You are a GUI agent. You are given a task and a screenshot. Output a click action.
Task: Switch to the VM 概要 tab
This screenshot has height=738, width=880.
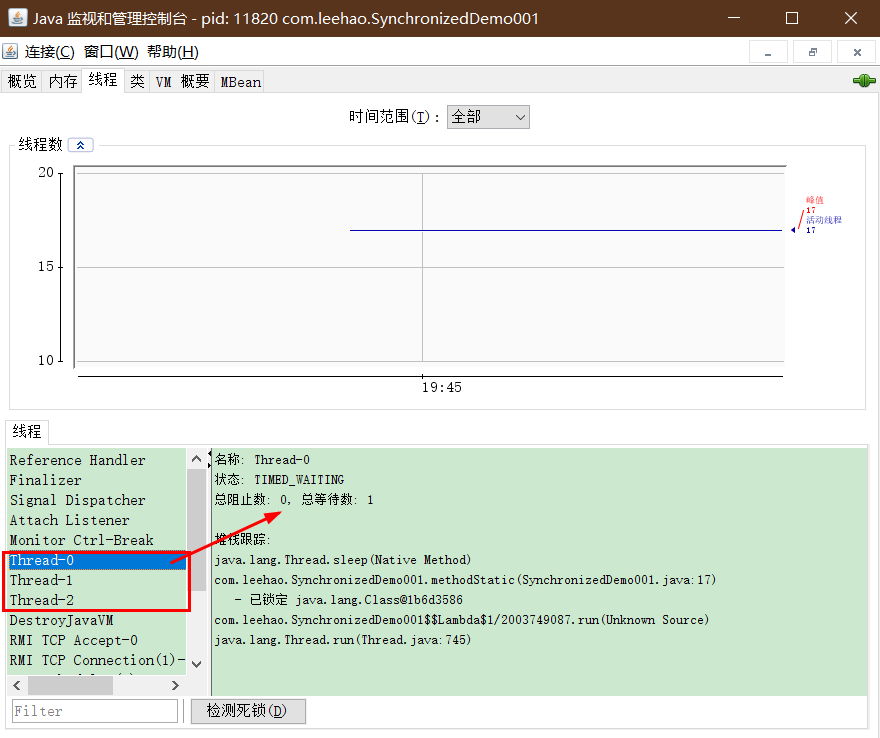182,82
